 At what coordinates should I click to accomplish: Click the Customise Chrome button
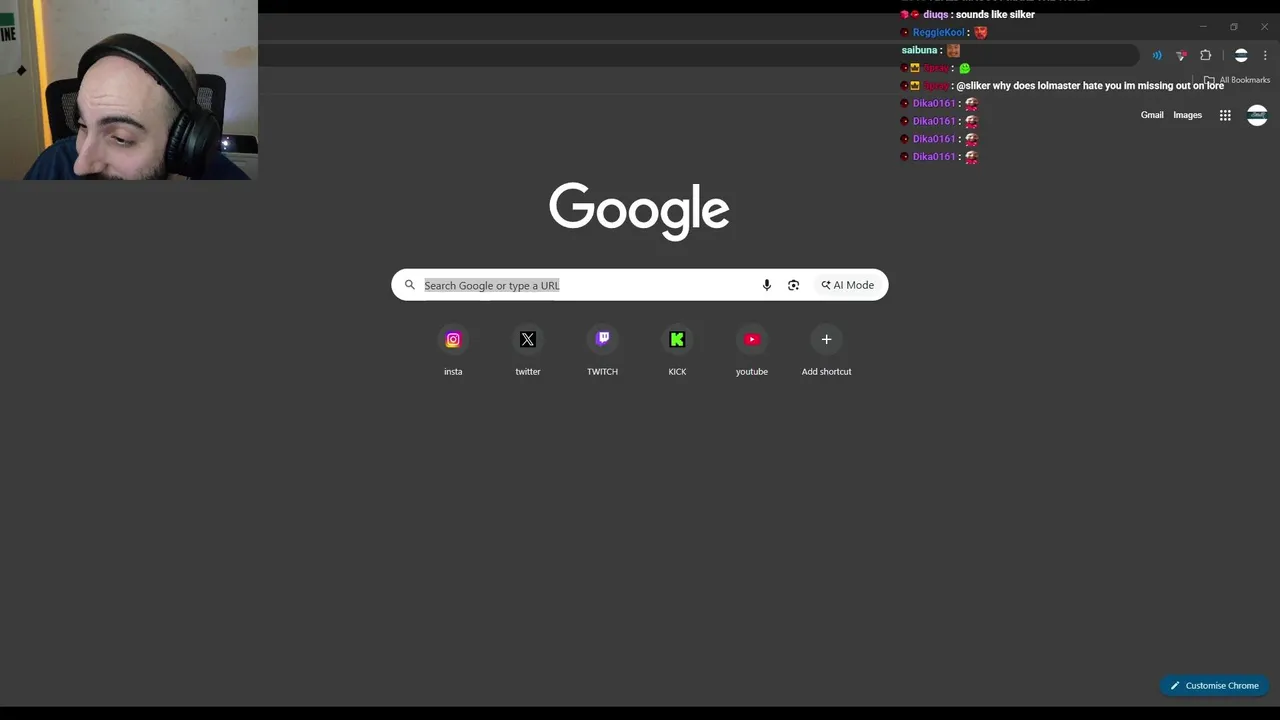[x=1214, y=685]
